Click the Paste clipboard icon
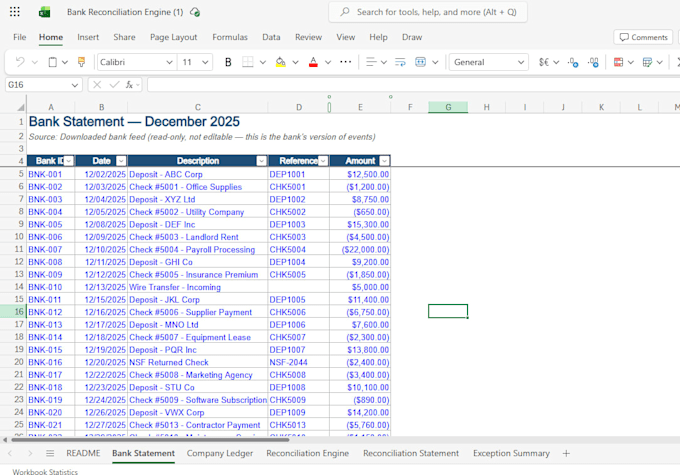The height and width of the screenshot is (475, 680). (52, 62)
